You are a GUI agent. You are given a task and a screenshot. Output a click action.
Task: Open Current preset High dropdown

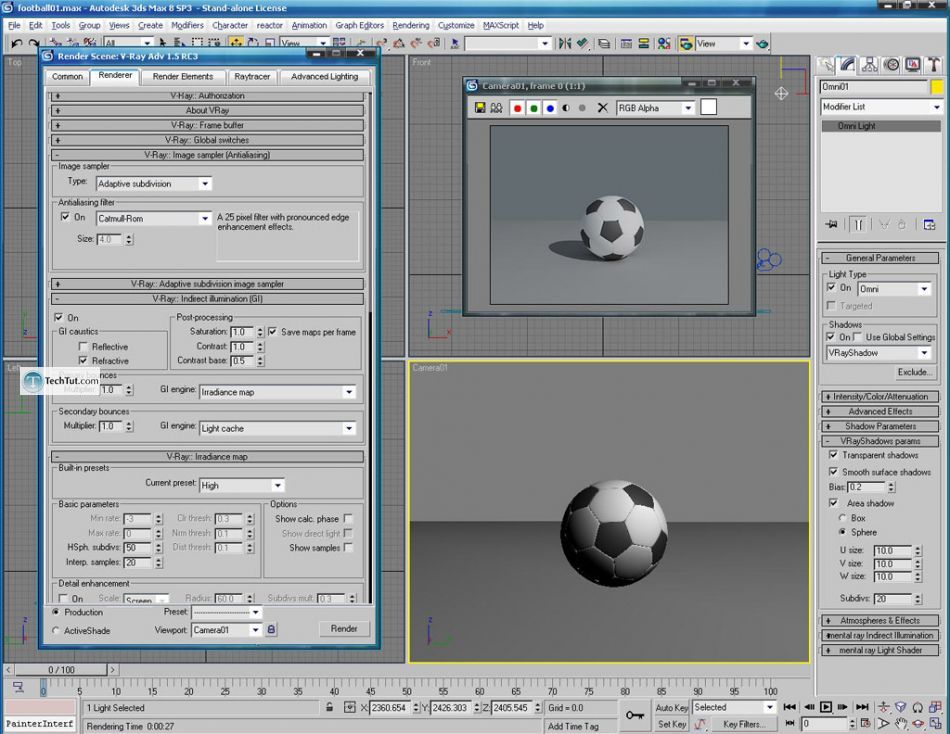pos(242,485)
